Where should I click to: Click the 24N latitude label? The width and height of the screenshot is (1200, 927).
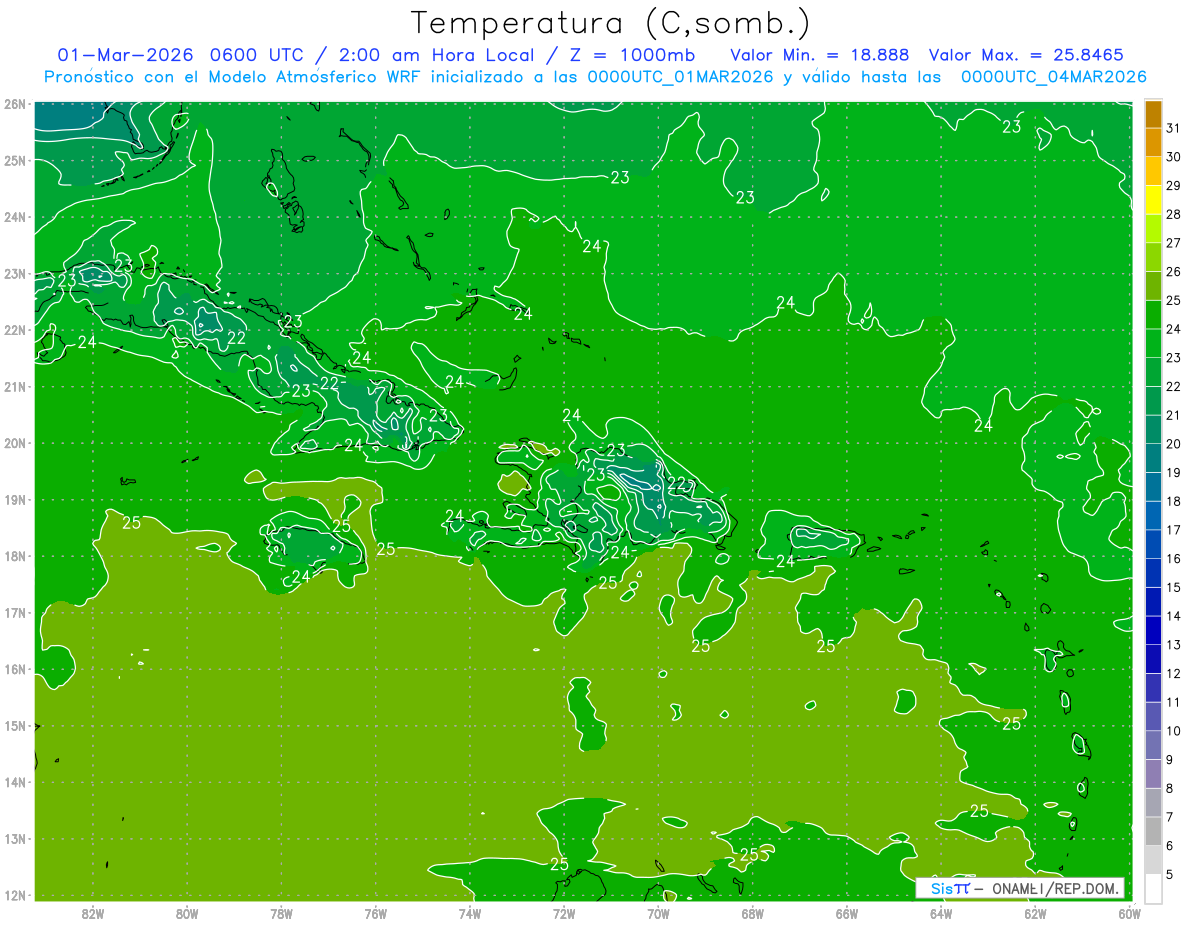pyautogui.click(x=15, y=217)
